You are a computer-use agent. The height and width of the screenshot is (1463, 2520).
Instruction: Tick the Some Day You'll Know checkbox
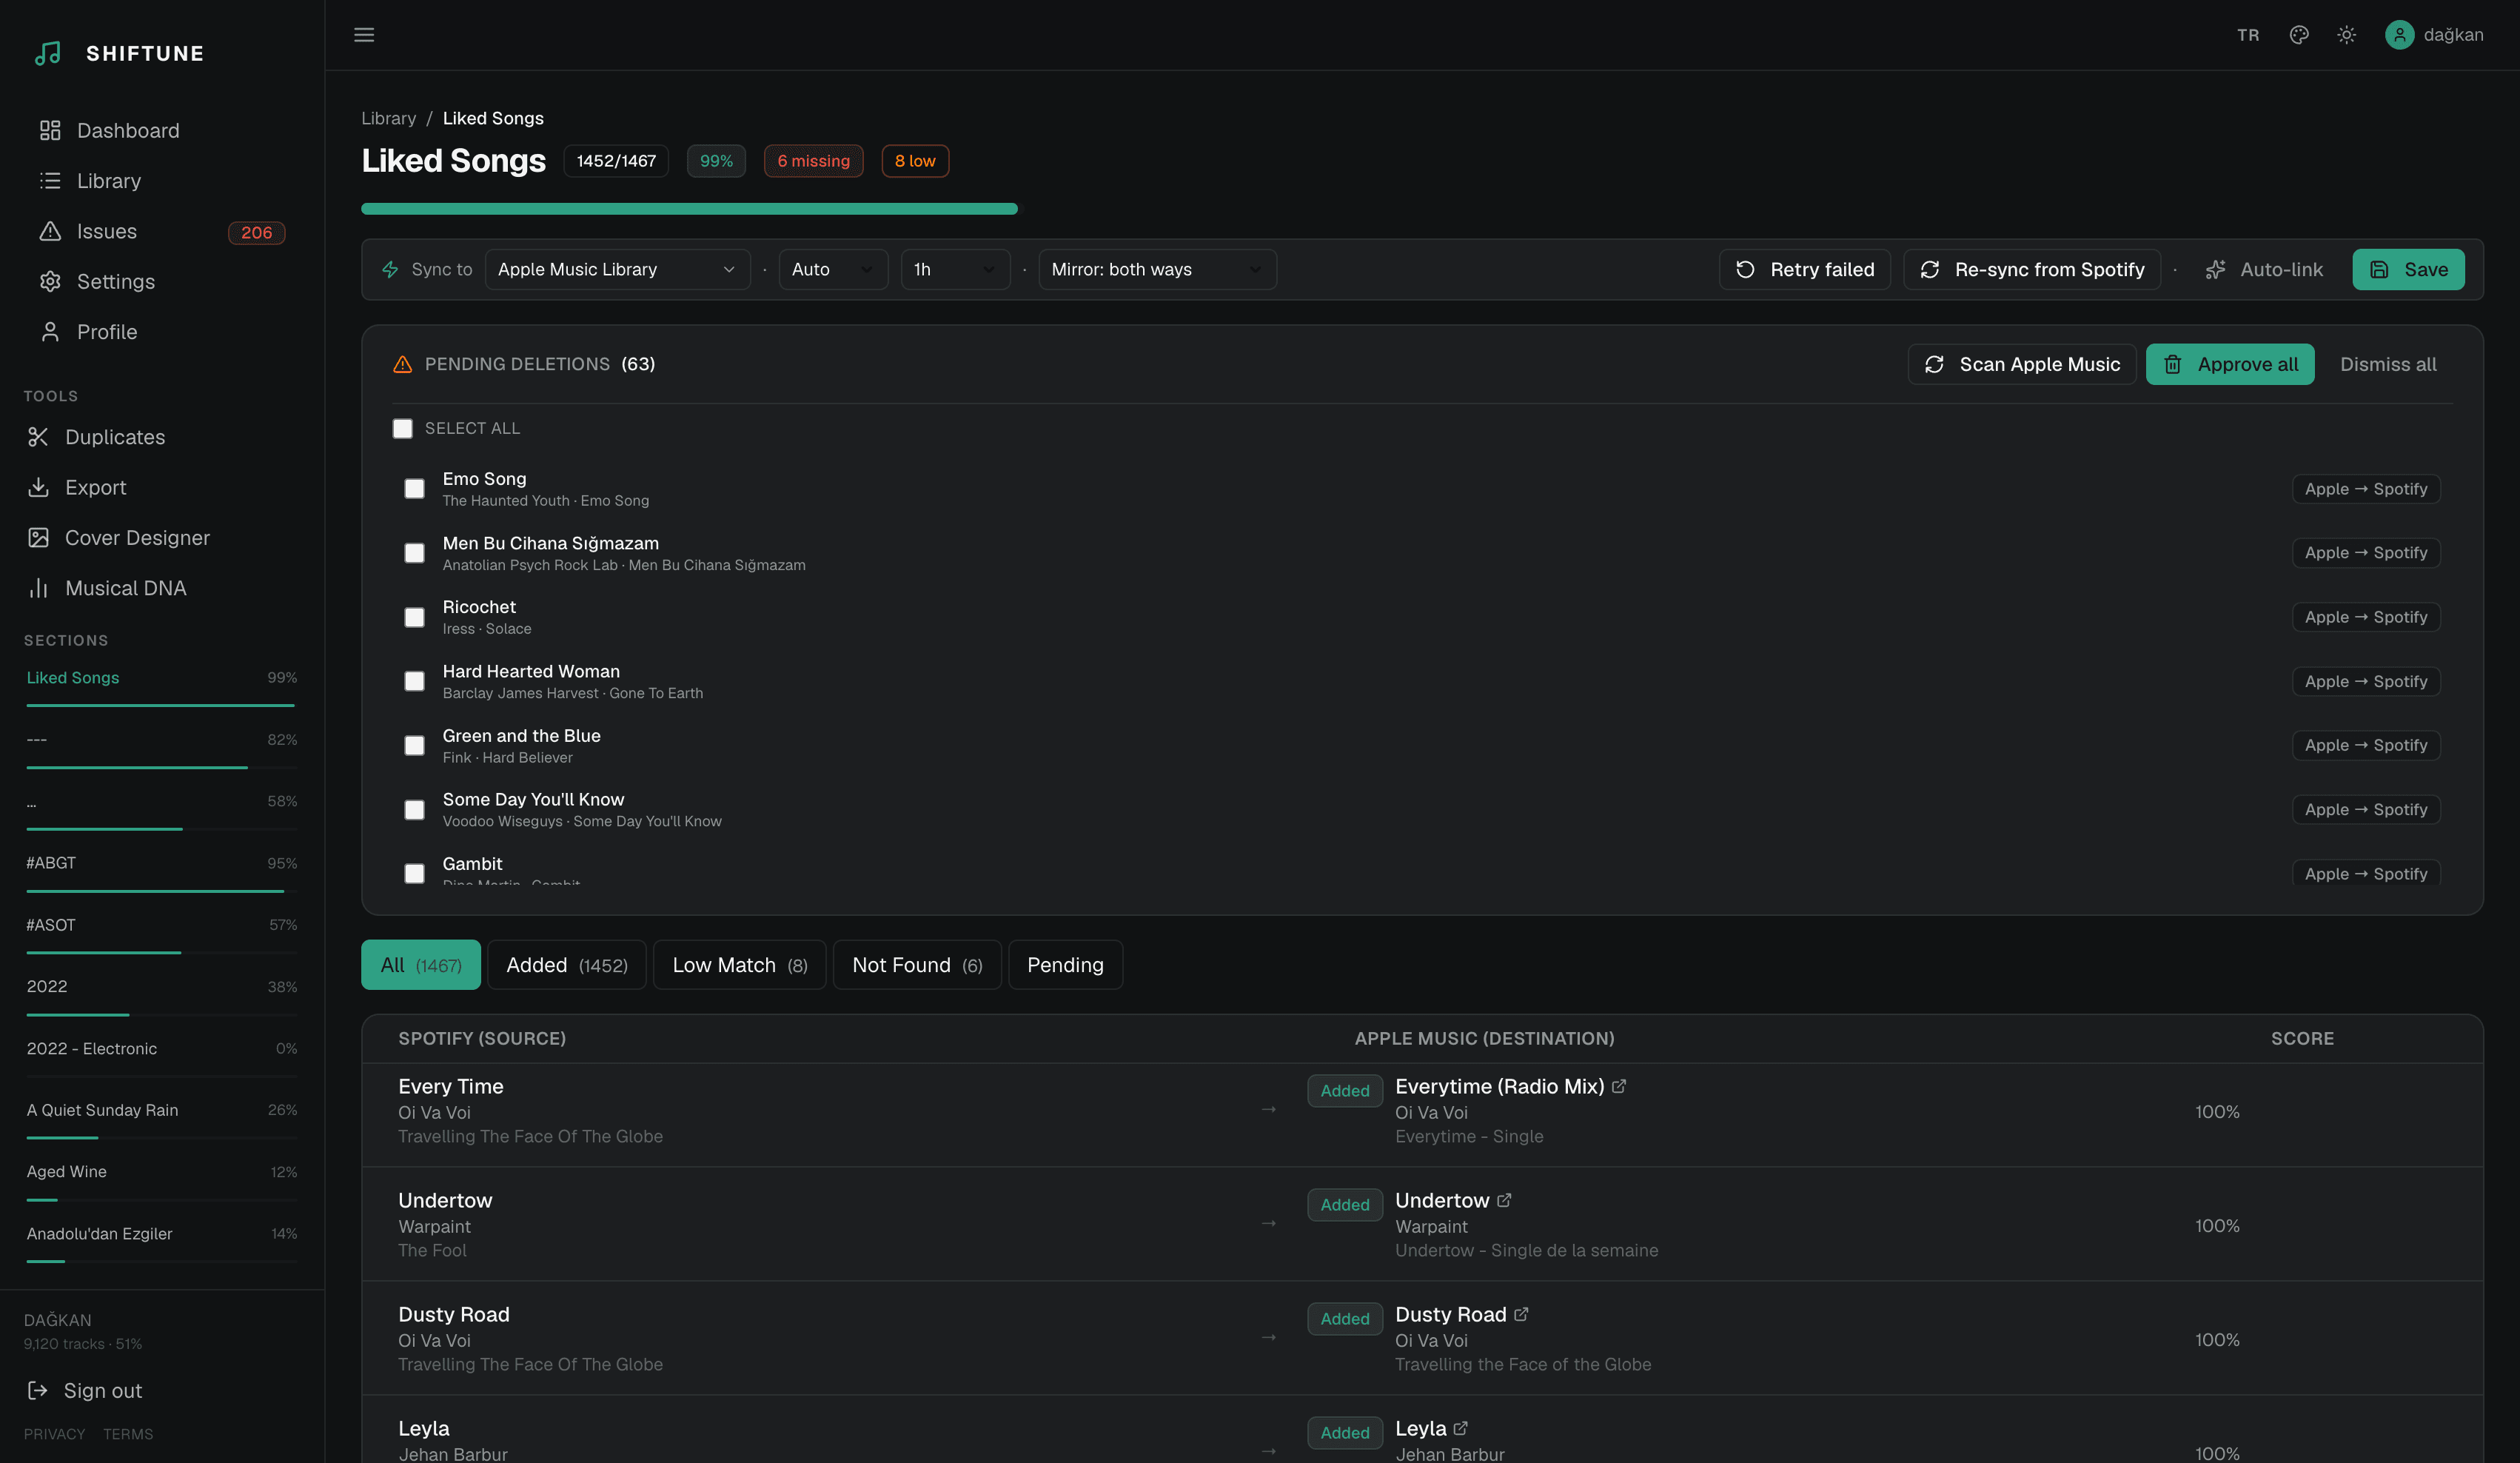(x=414, y=809)
